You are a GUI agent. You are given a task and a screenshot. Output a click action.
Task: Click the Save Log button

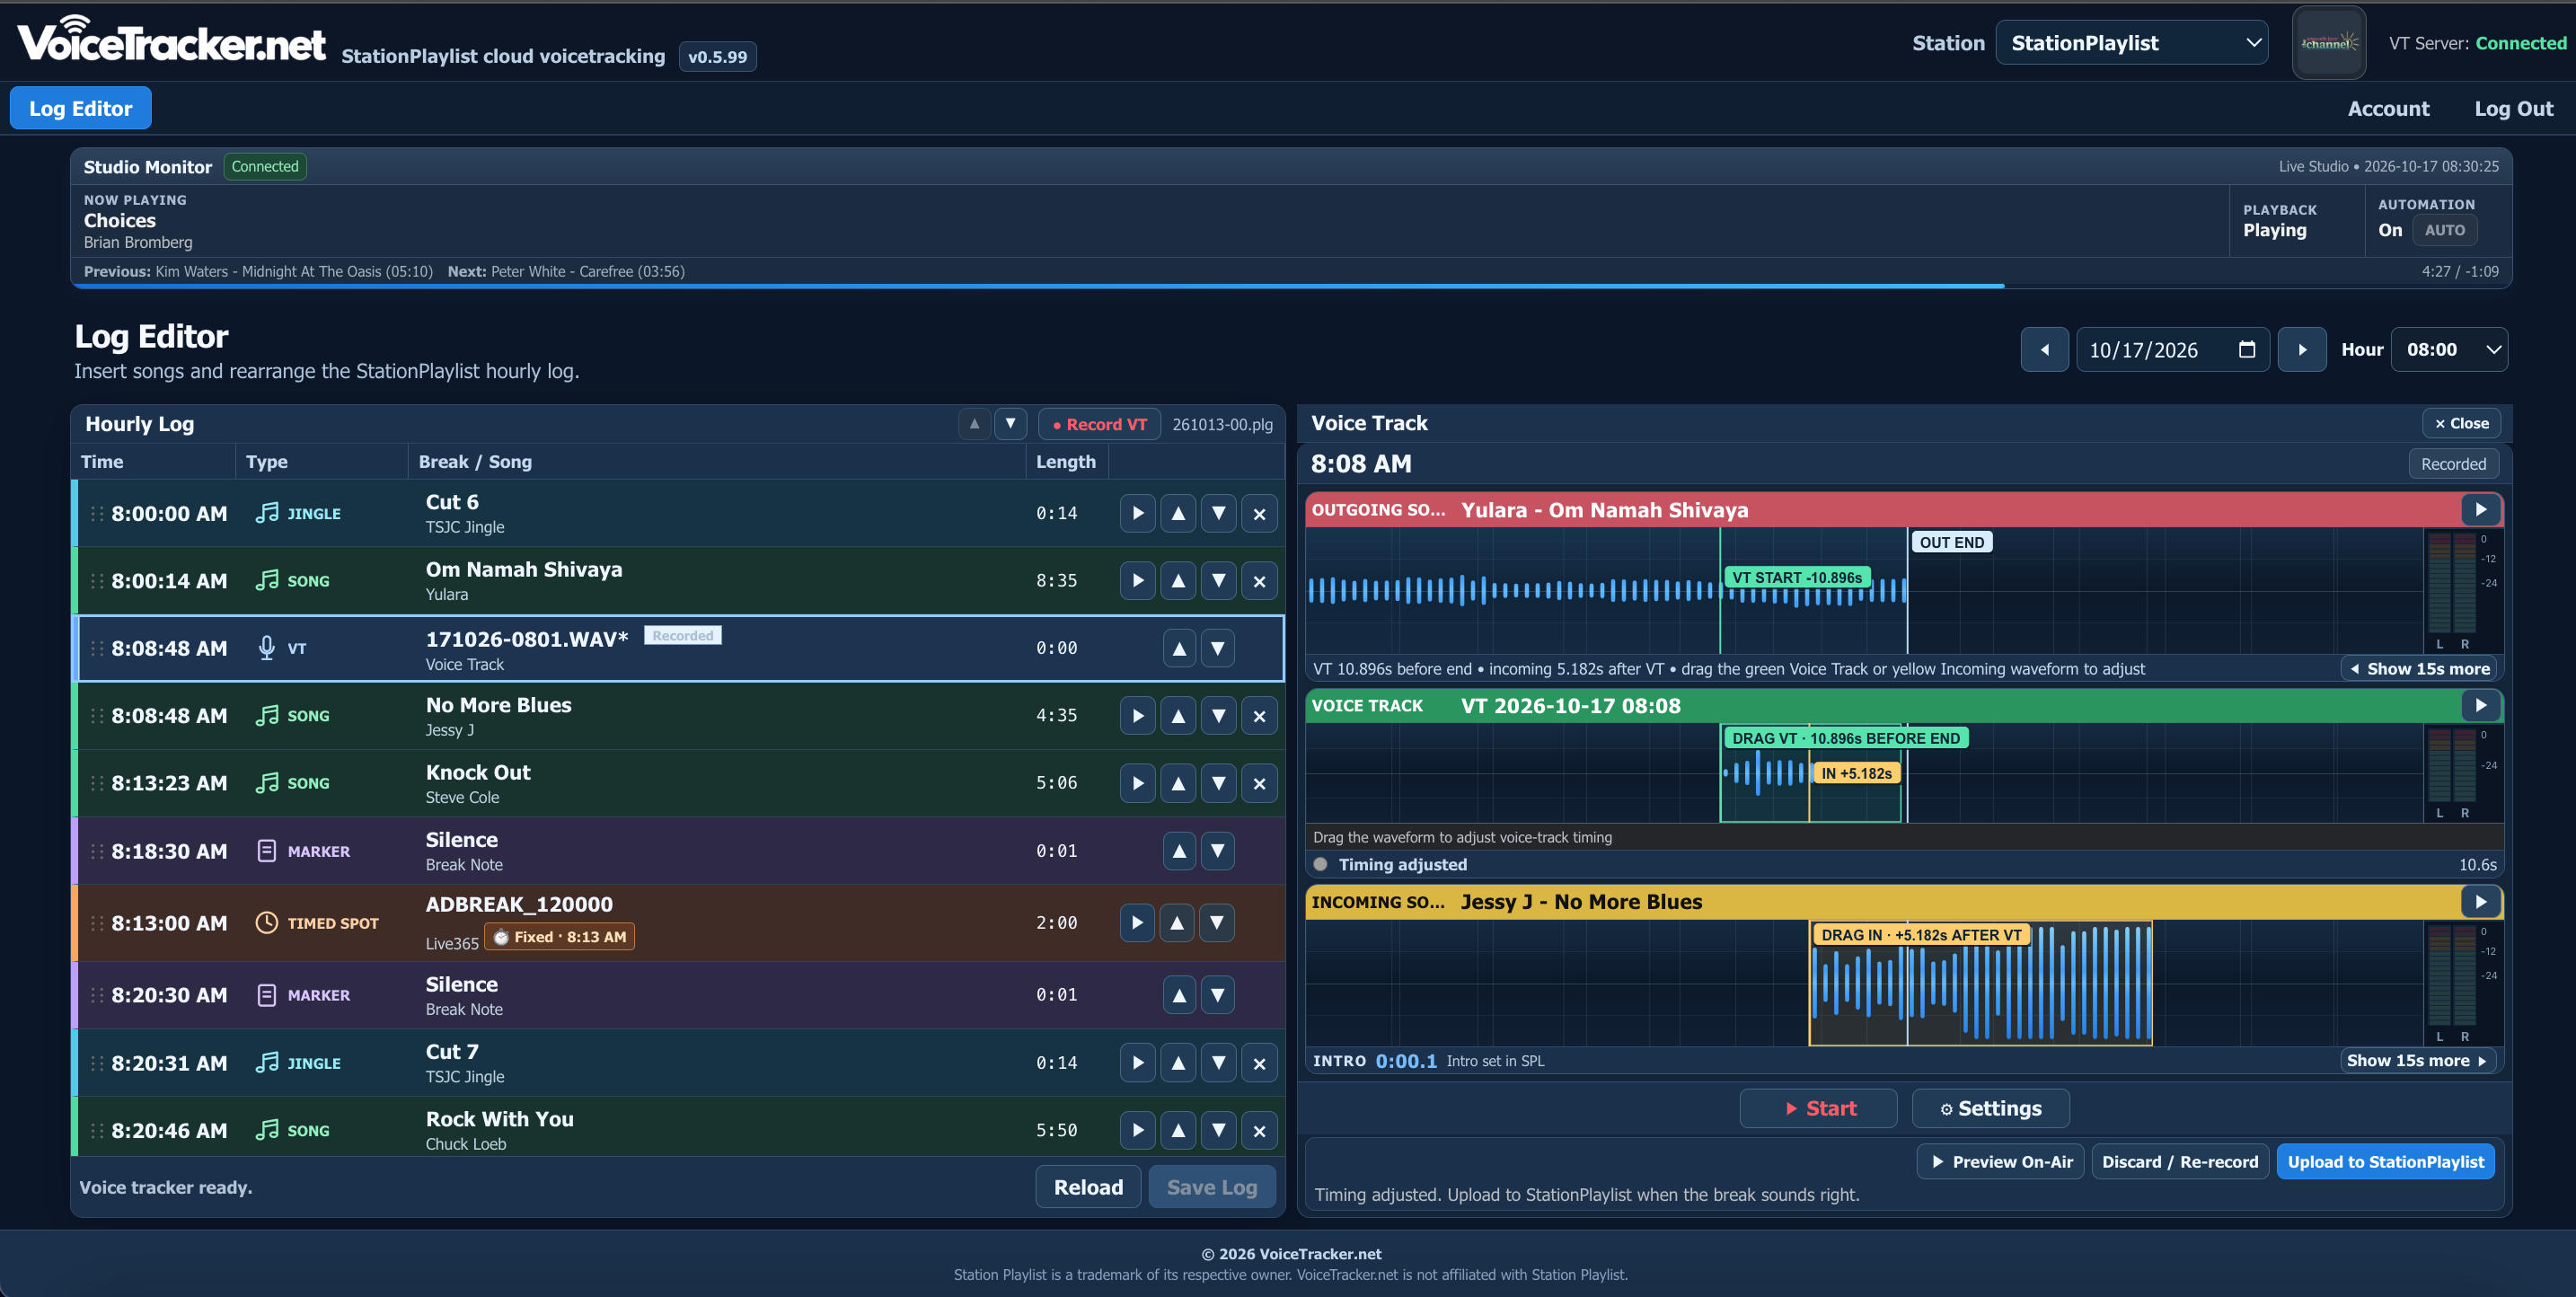pyautogui.click(x=1212, y=1187)
